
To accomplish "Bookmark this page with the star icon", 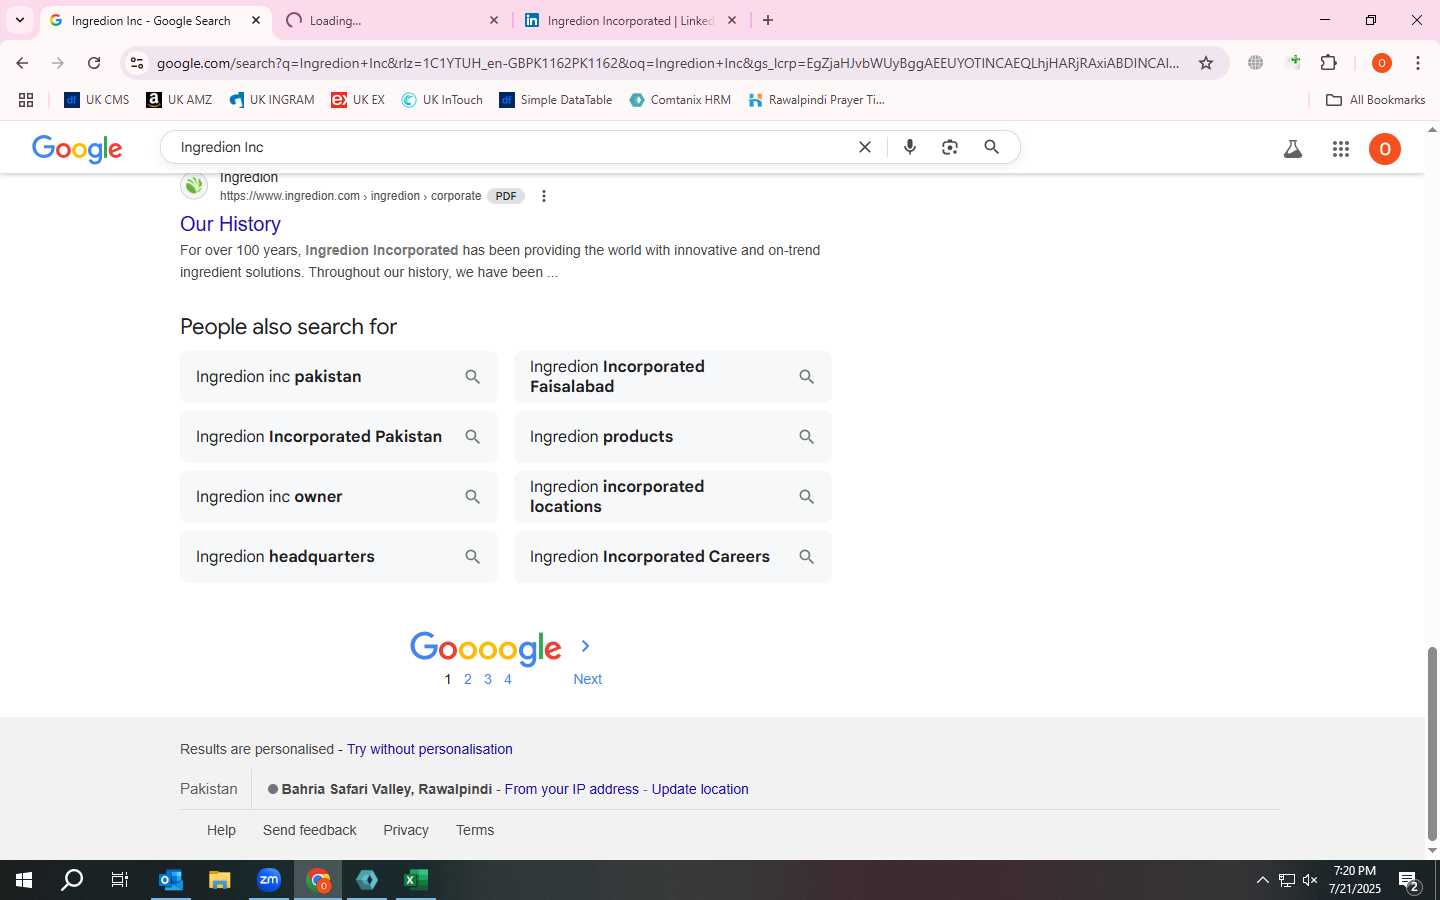I will pos(1206,63).
